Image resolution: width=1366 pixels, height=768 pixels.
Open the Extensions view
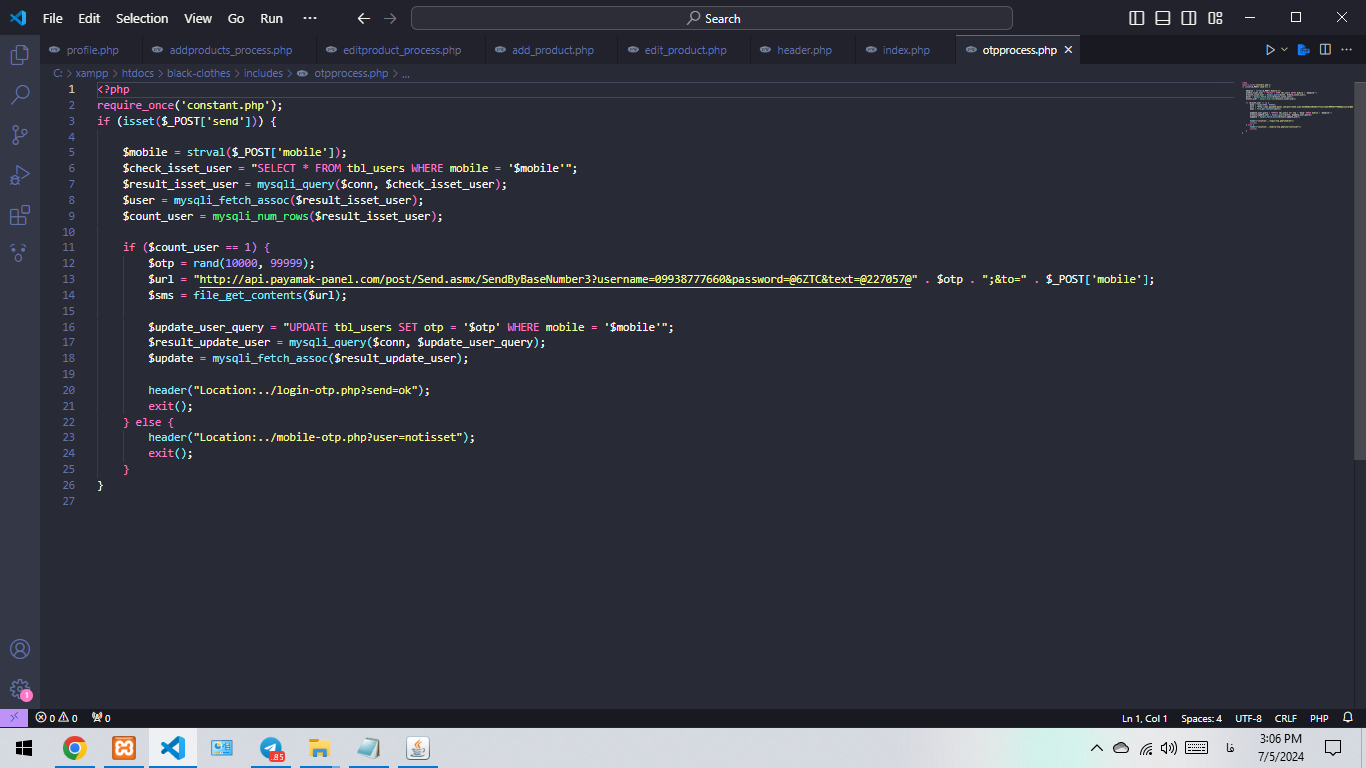(x=20, y=215)
